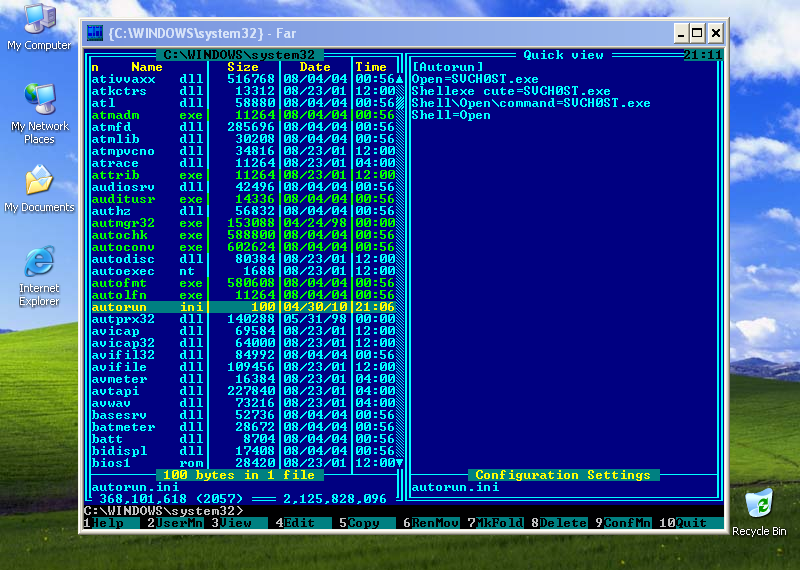
Task: Select the avicap32 dll file row
Action: pos(243,343)
